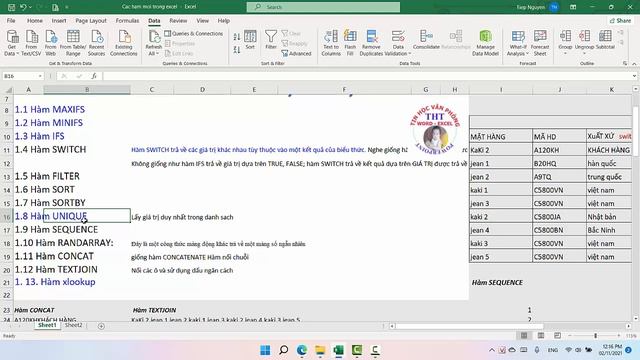
Task: Click in the Search box
Action: click(x=323, y=7)
